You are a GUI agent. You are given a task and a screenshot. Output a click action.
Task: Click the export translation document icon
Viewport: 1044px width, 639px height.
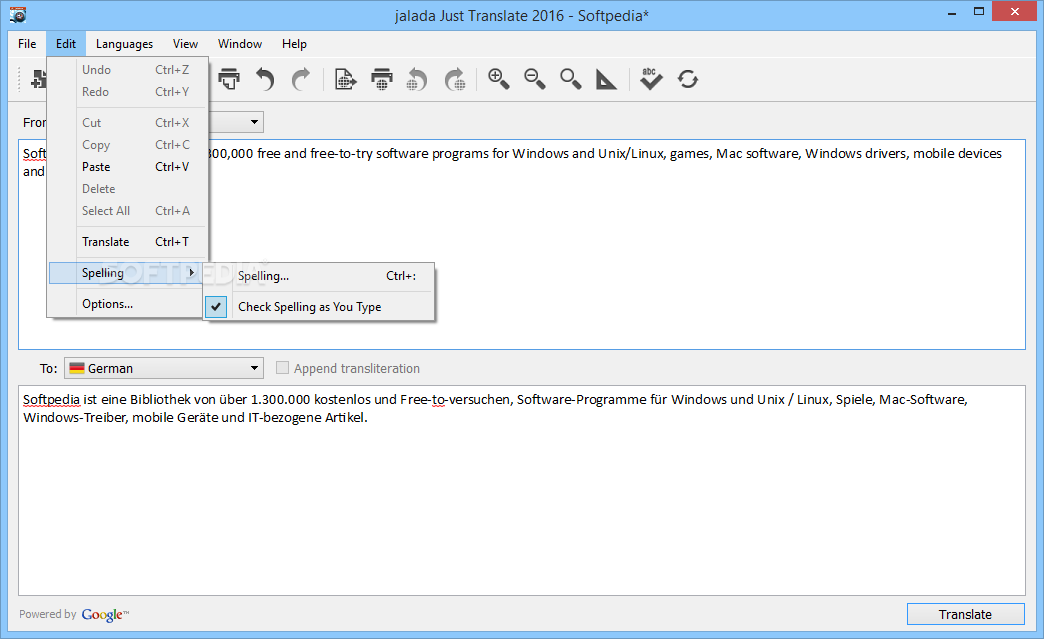pyautogui.click(x=345, y=79)
